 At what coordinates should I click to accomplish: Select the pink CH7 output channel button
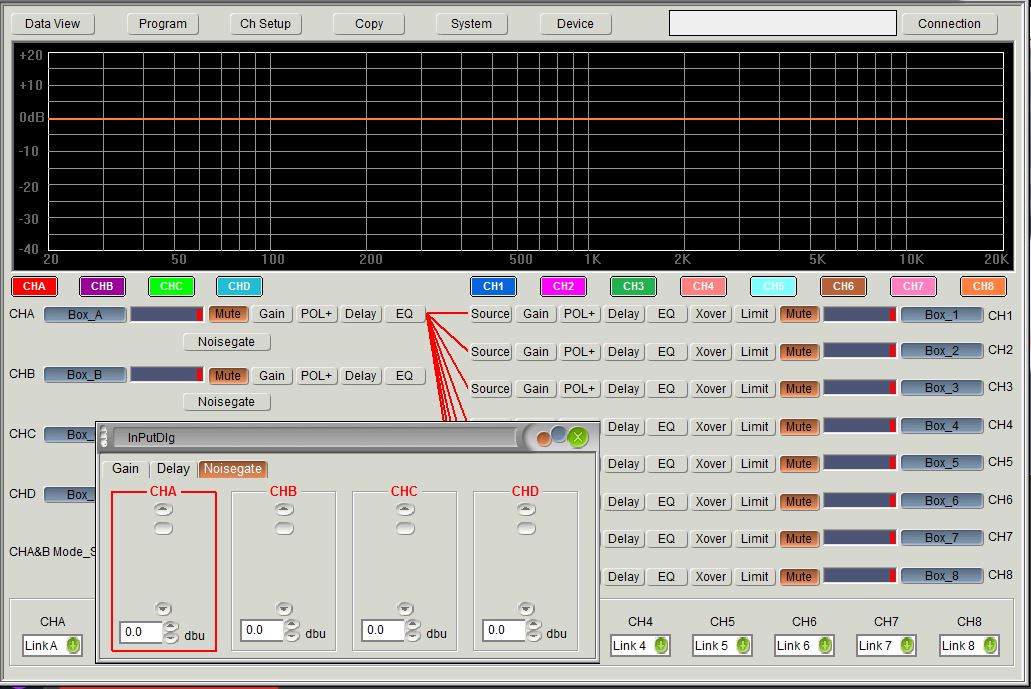[x=913, y=286]
